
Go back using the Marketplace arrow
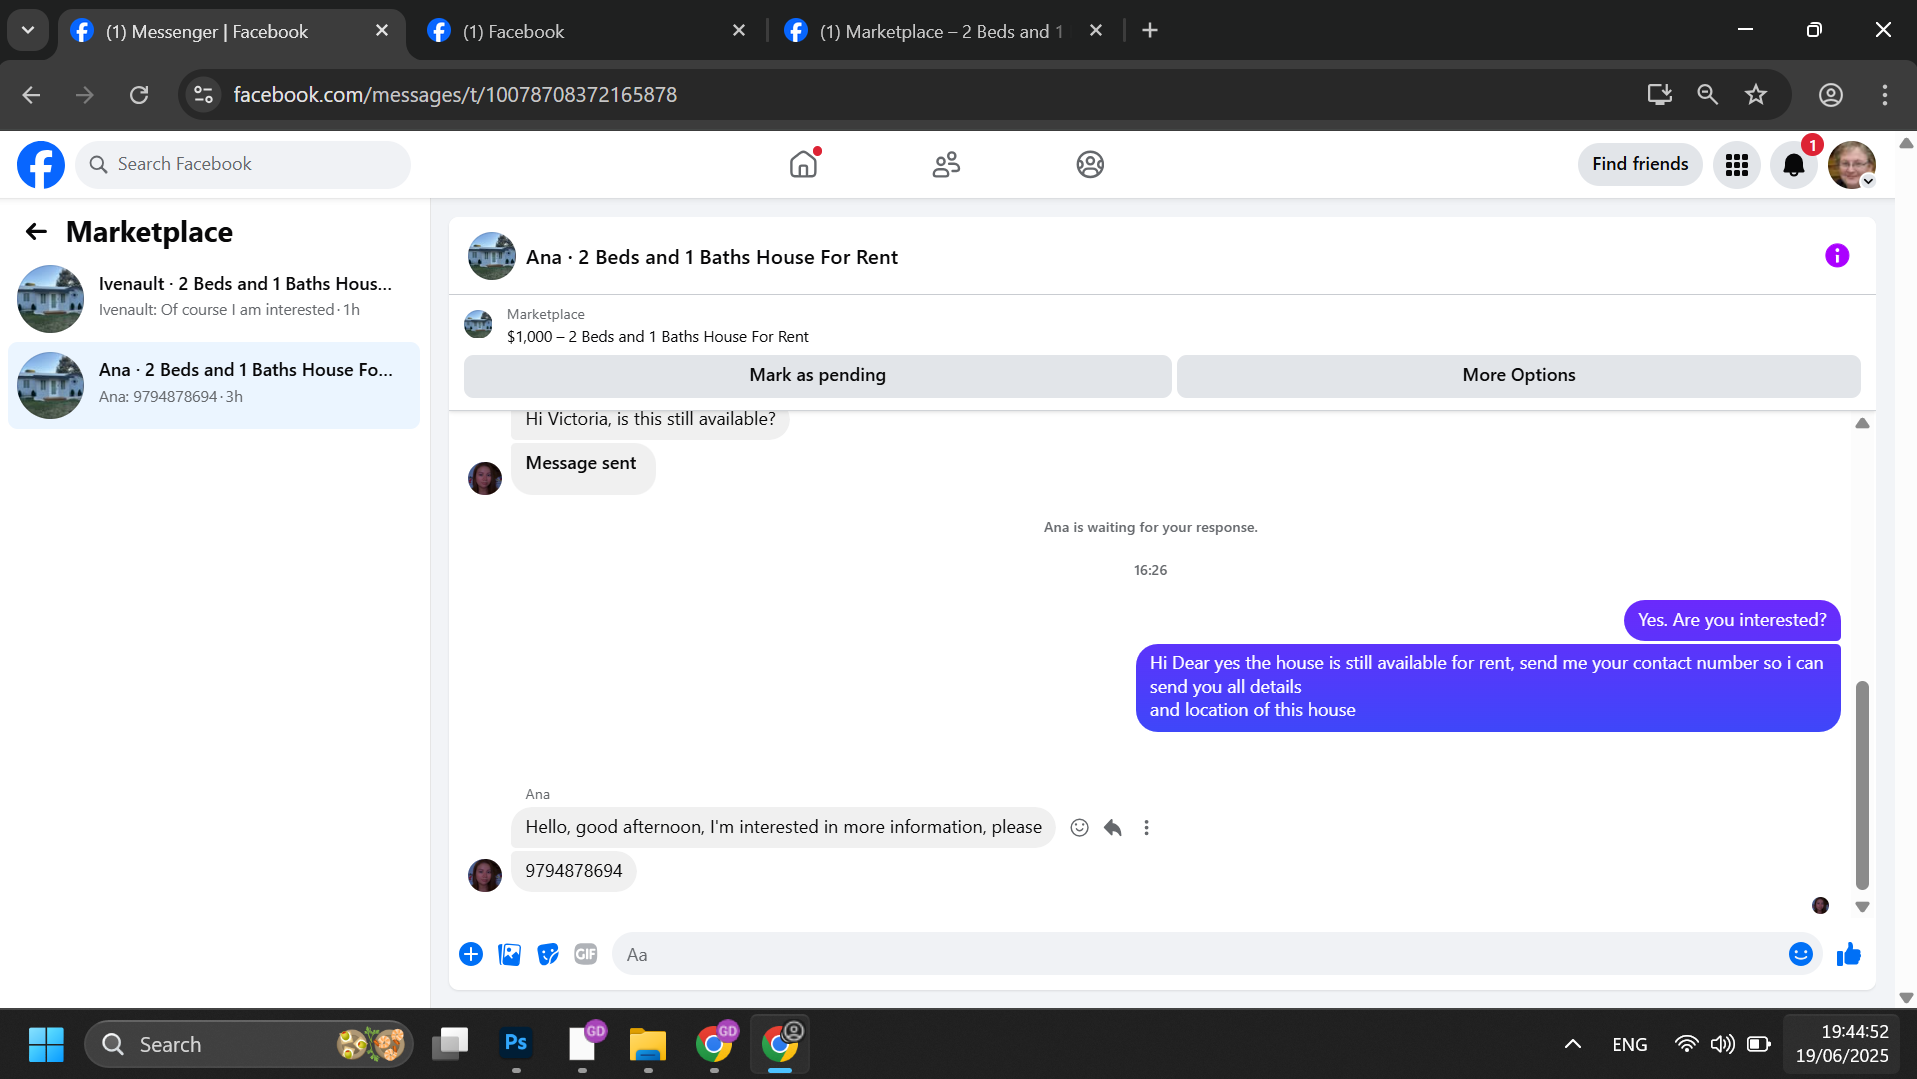pyautogui.click(x=37, y=232)
